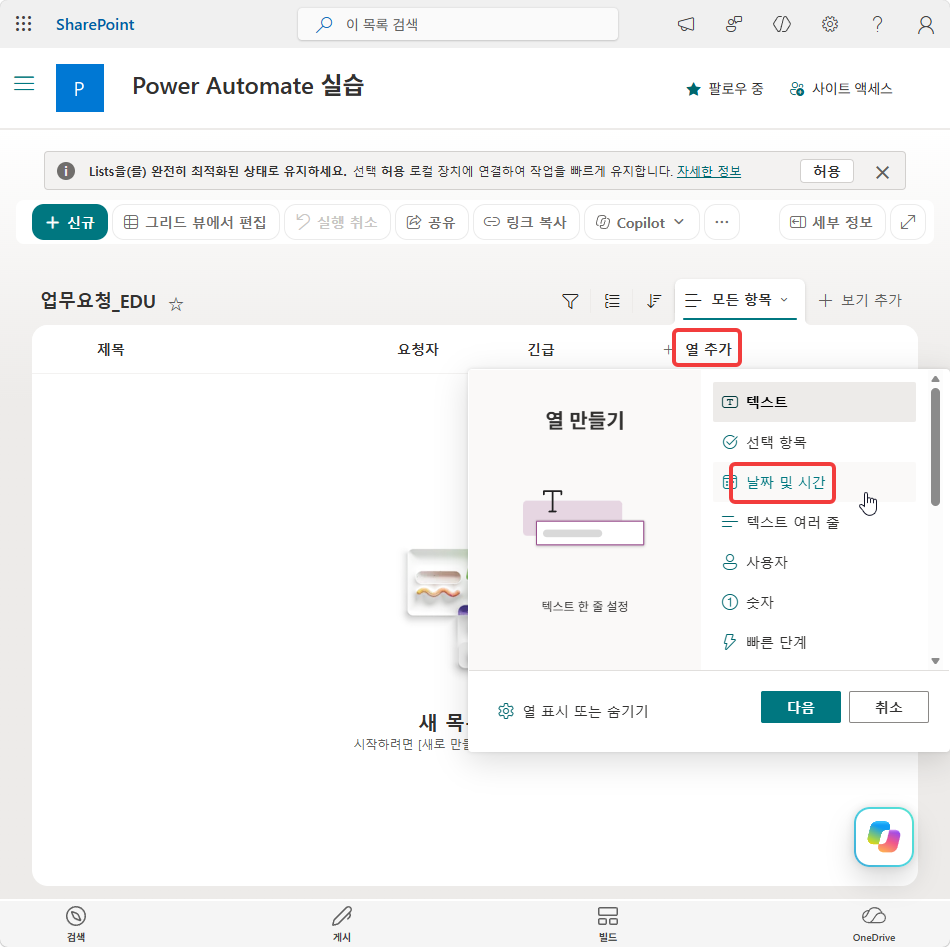Click the SharePoint home link
Viewport: 950px width, 947px height.
(95, 24)
